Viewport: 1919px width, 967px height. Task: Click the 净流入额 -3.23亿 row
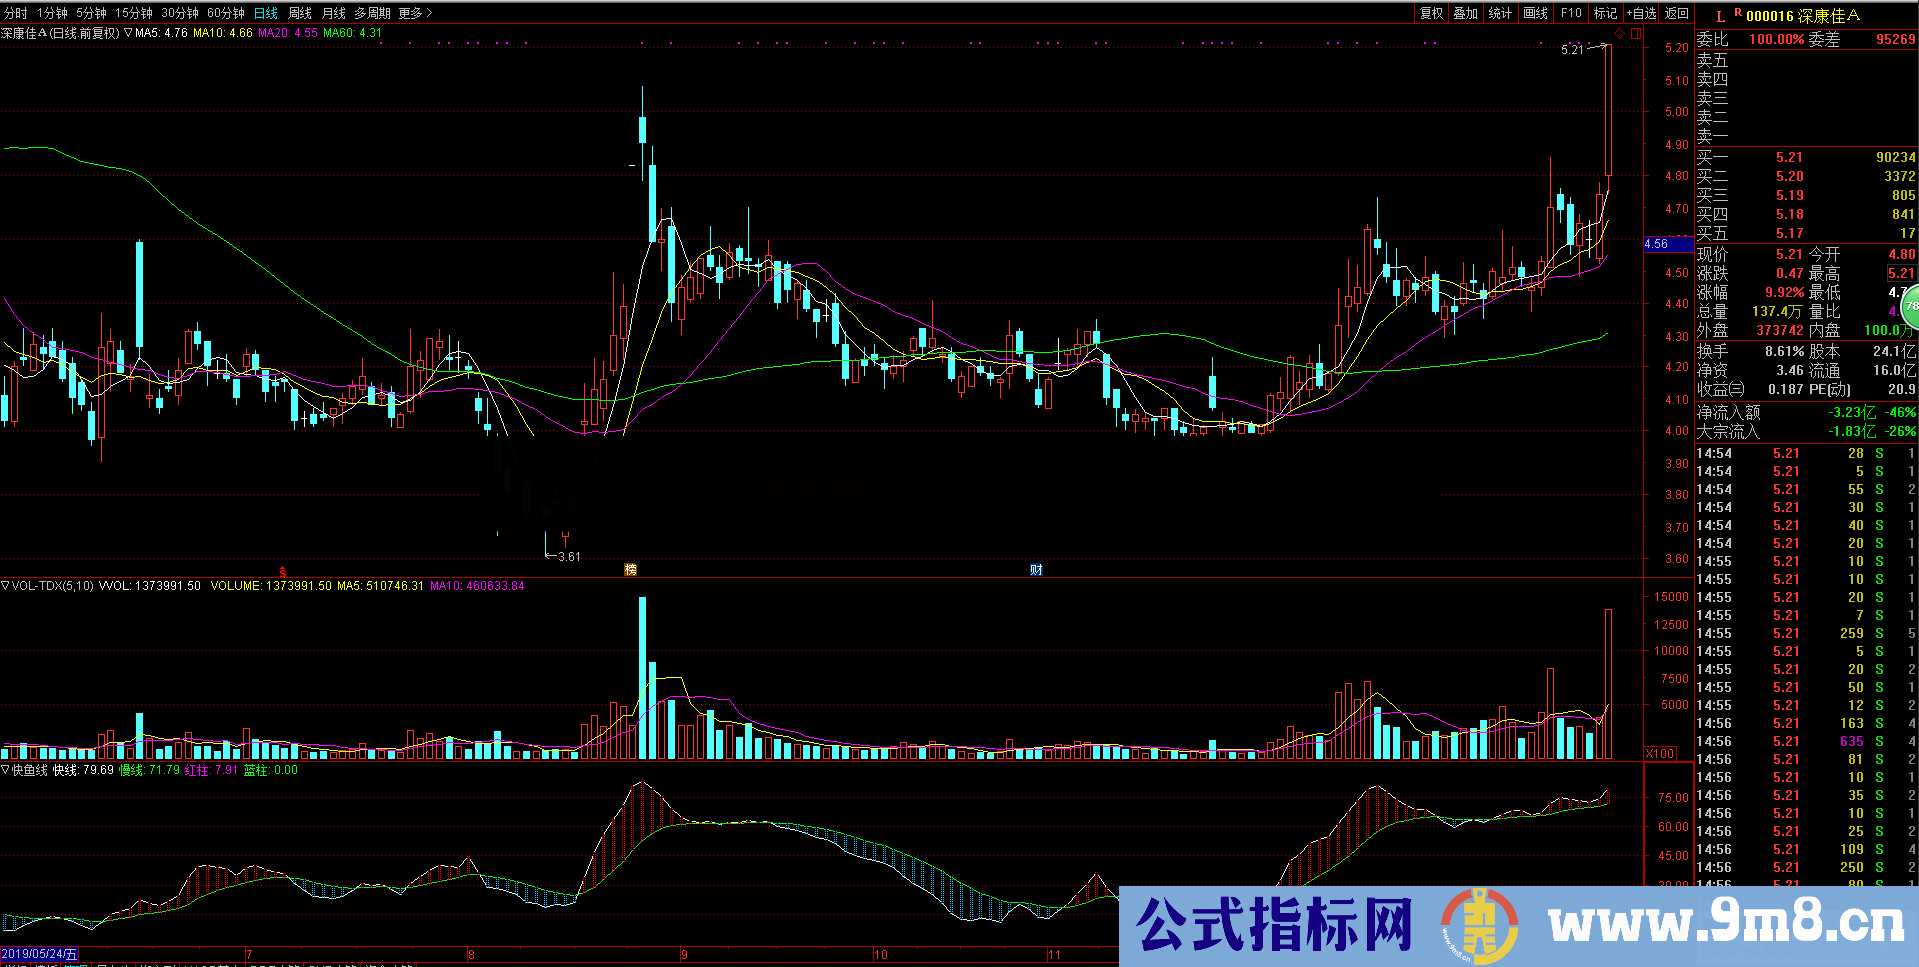pos(1806,412)
